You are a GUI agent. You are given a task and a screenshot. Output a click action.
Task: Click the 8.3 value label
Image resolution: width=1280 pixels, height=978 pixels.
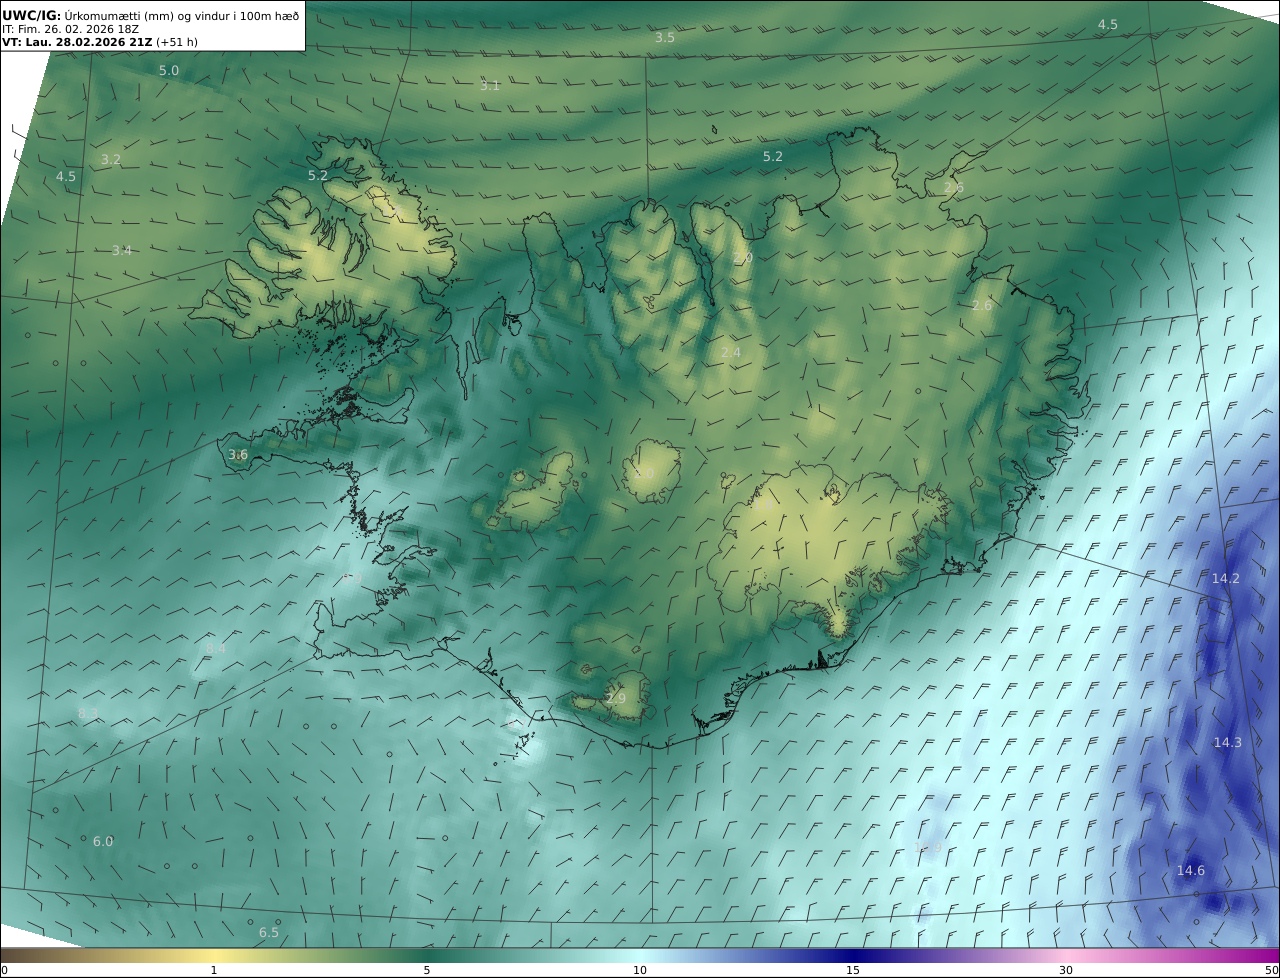pos(88,713)
